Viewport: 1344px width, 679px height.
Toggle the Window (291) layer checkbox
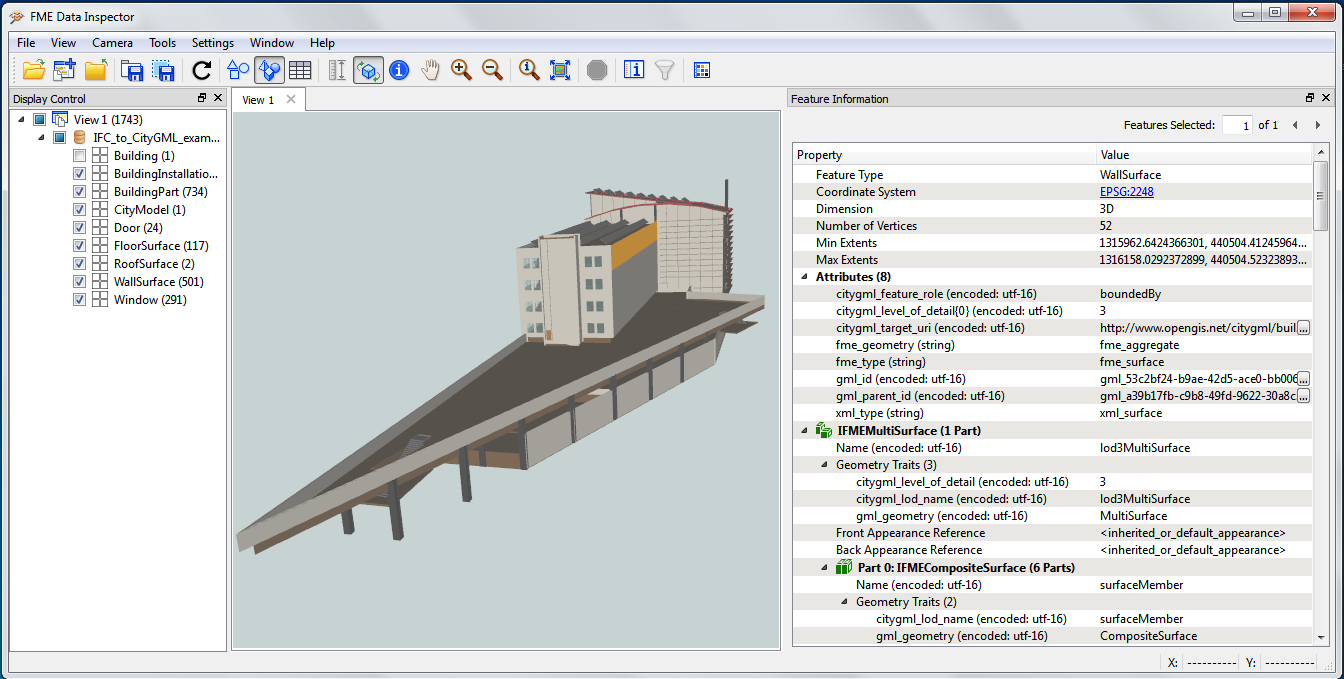[x=80, y=300]
